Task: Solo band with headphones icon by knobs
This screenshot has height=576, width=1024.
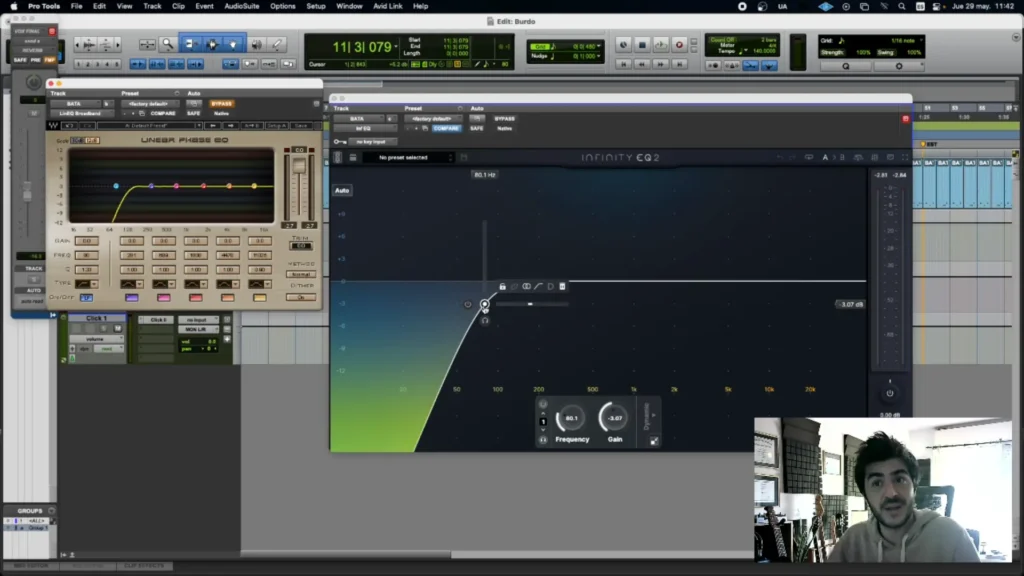Action: pos(543,440)
